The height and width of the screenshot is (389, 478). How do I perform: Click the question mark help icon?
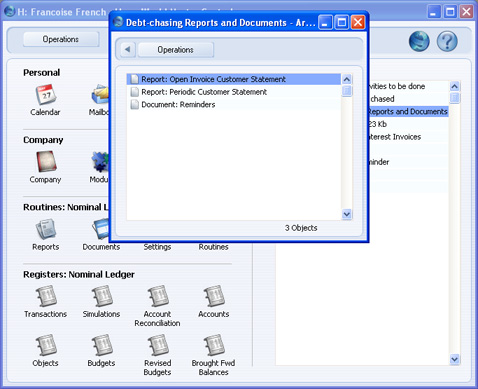click(447, 41)
